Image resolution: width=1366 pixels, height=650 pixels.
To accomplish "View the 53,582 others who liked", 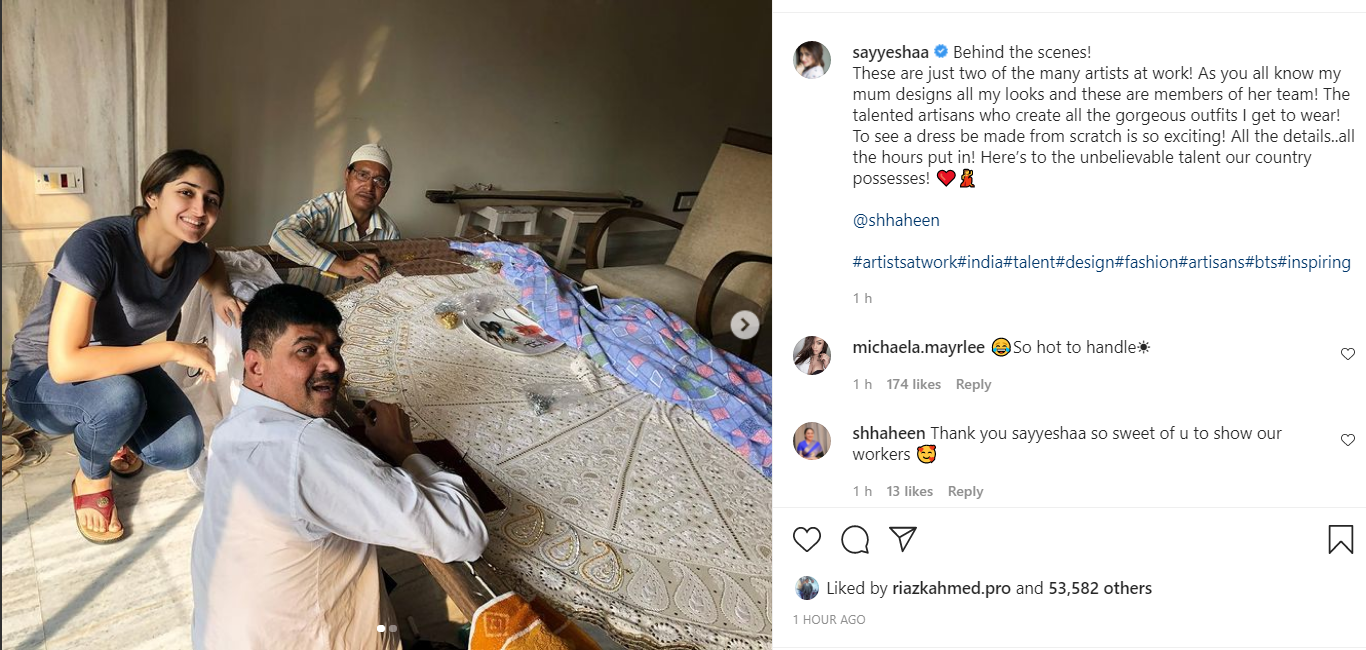I will pos(1100,588).
